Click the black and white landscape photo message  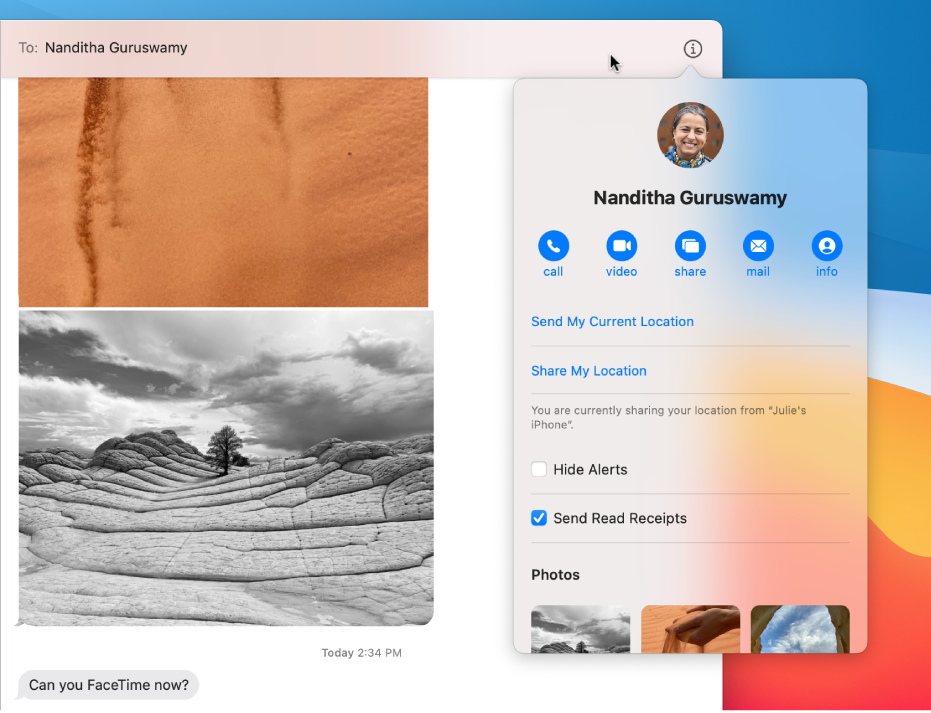point(226,467)
